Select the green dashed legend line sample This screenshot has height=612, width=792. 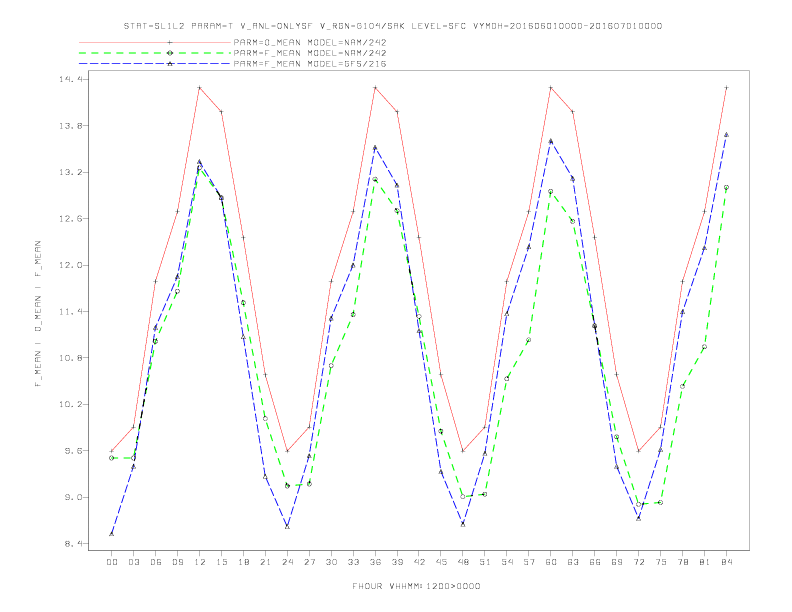click(155, 53)
